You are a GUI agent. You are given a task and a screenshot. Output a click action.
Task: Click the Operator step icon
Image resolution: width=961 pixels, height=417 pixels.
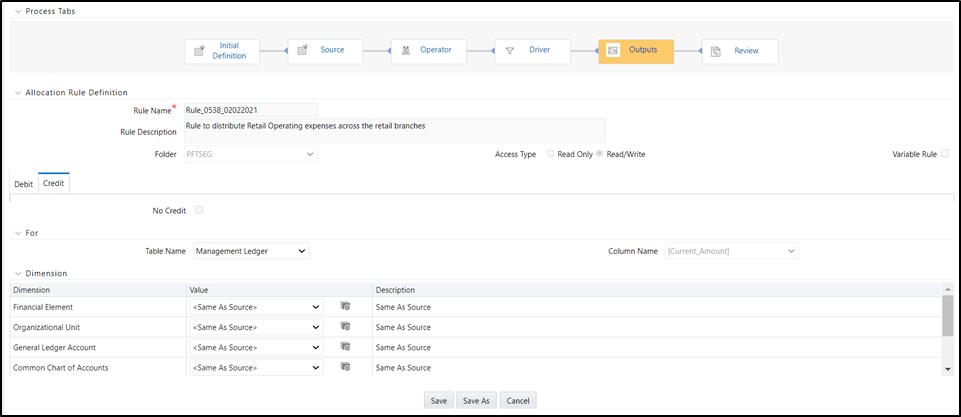(405, 51)
